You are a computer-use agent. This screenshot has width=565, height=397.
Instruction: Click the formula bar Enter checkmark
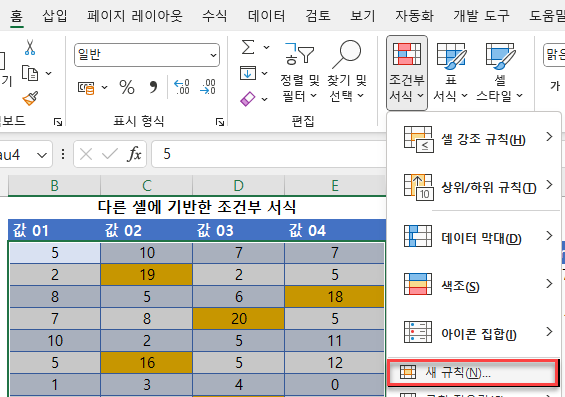110,154
